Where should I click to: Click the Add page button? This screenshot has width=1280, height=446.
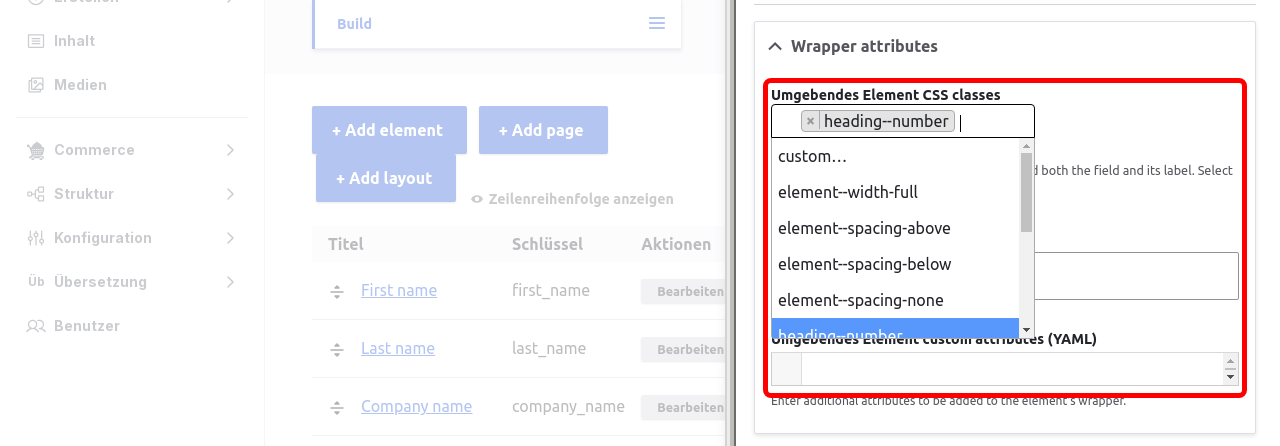coord(543,130)
